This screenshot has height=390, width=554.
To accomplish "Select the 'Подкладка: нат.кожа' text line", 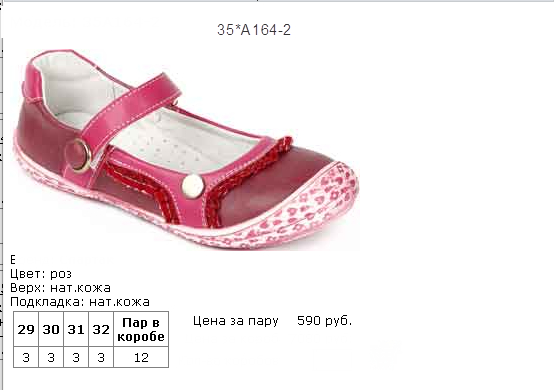I will click(80, 302).
